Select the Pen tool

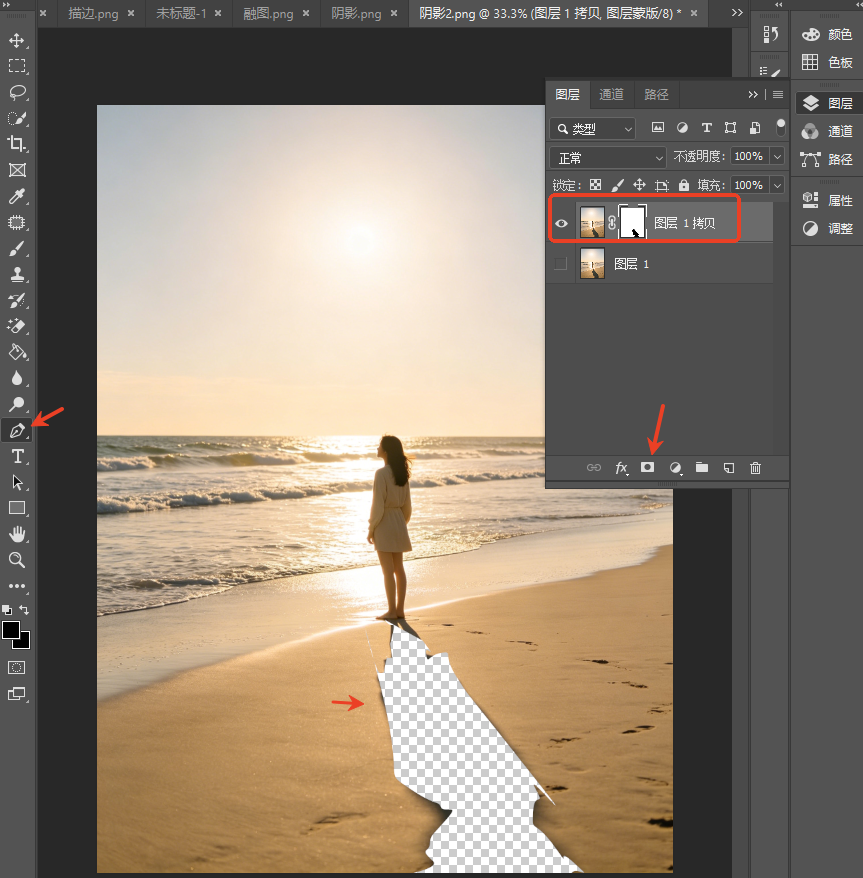click(17, 430)
